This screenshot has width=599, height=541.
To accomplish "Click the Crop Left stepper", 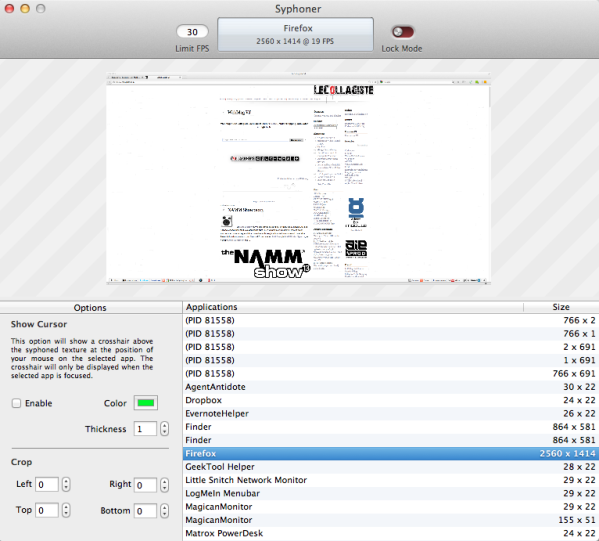I will pos(66,484).
